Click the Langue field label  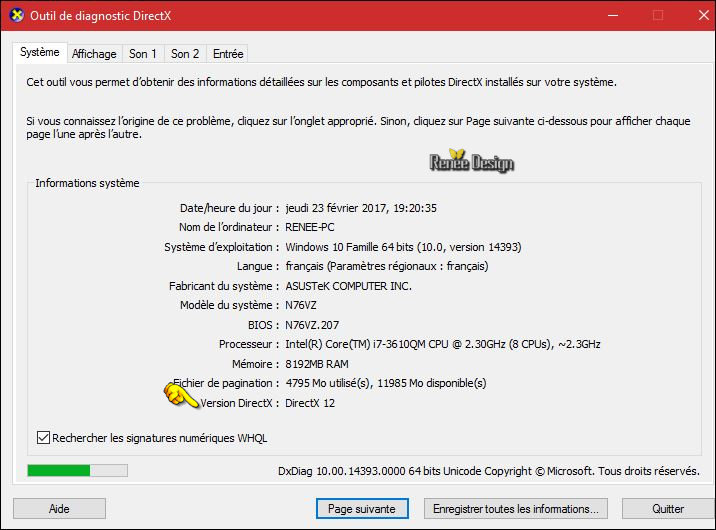click(x=258, y=266)
